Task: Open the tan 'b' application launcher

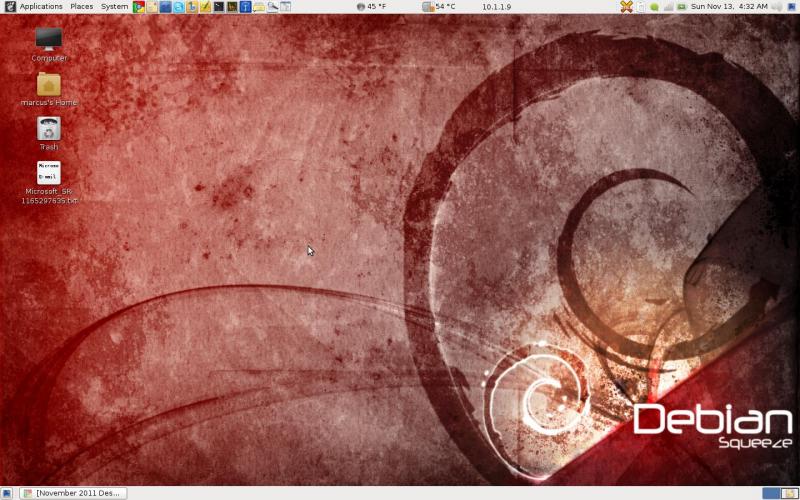Action: coord(192,7)
